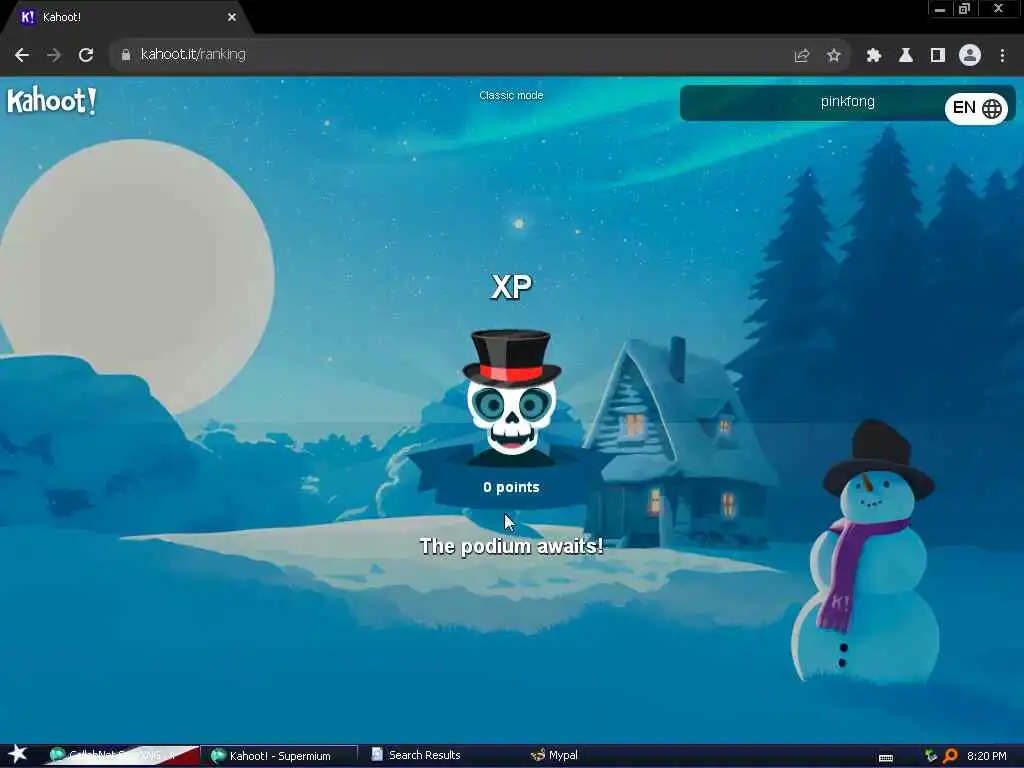
Task: Click the '0 points' score label
Action: 511,487
